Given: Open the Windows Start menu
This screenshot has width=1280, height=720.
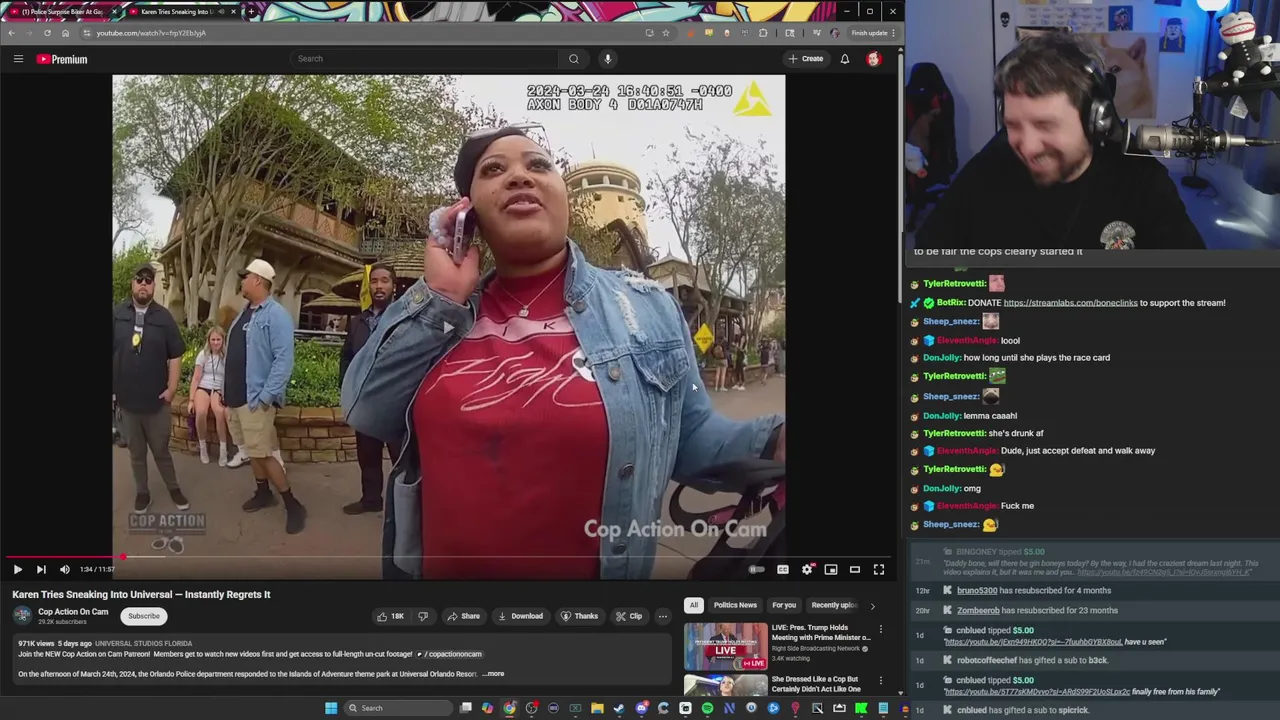Looking at the screenshot, I should pyautogui.click(x=331, y=708).
